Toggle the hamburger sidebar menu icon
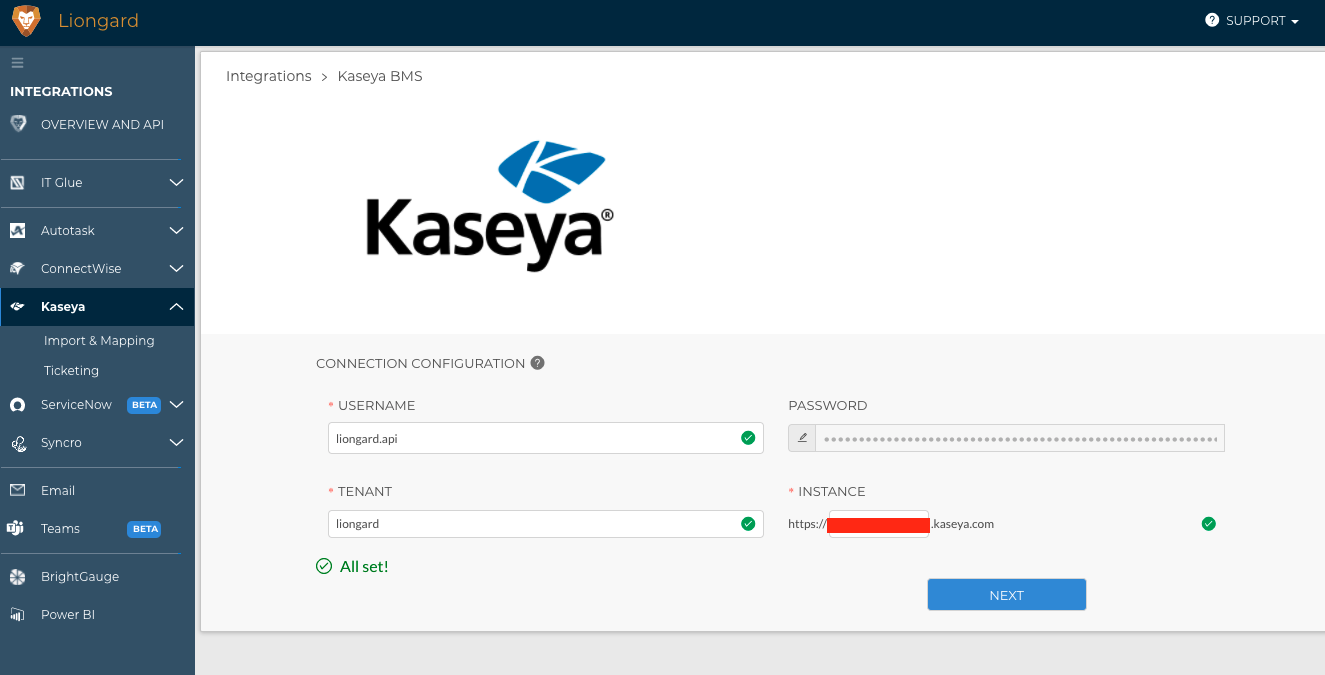Screen dimensions: 1325x675 tap(17, 63)
